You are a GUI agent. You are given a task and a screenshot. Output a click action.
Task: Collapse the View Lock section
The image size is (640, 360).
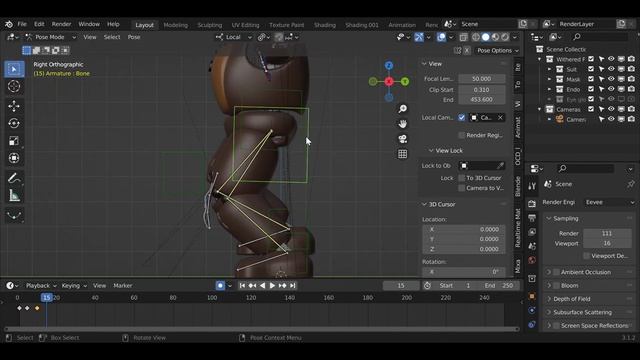431,151
